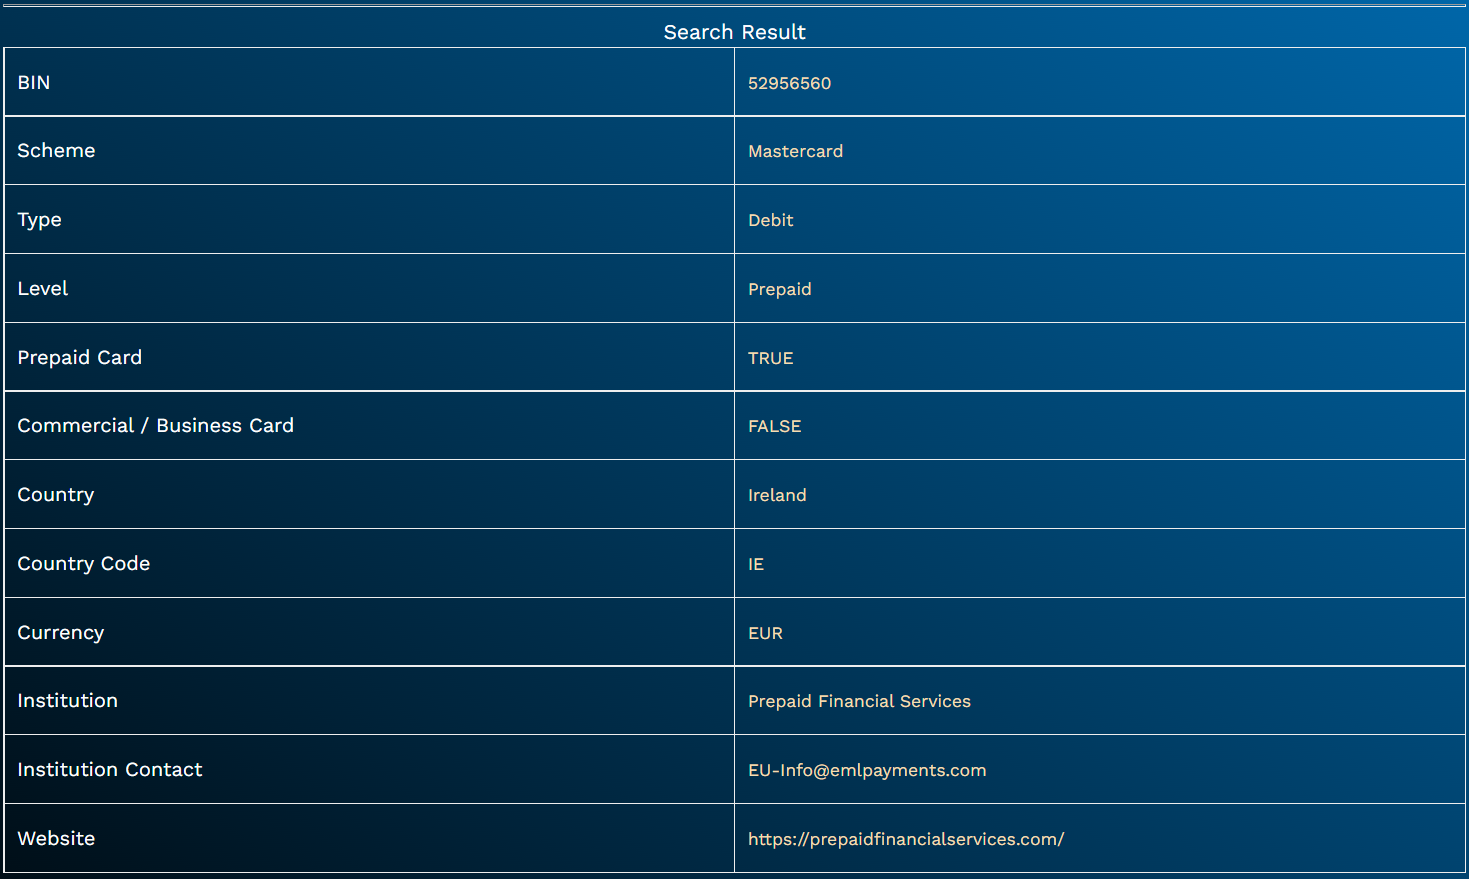Viewport: 1469px width, 879px height.
Task: Click the Institution label
Action: [67, 701]
